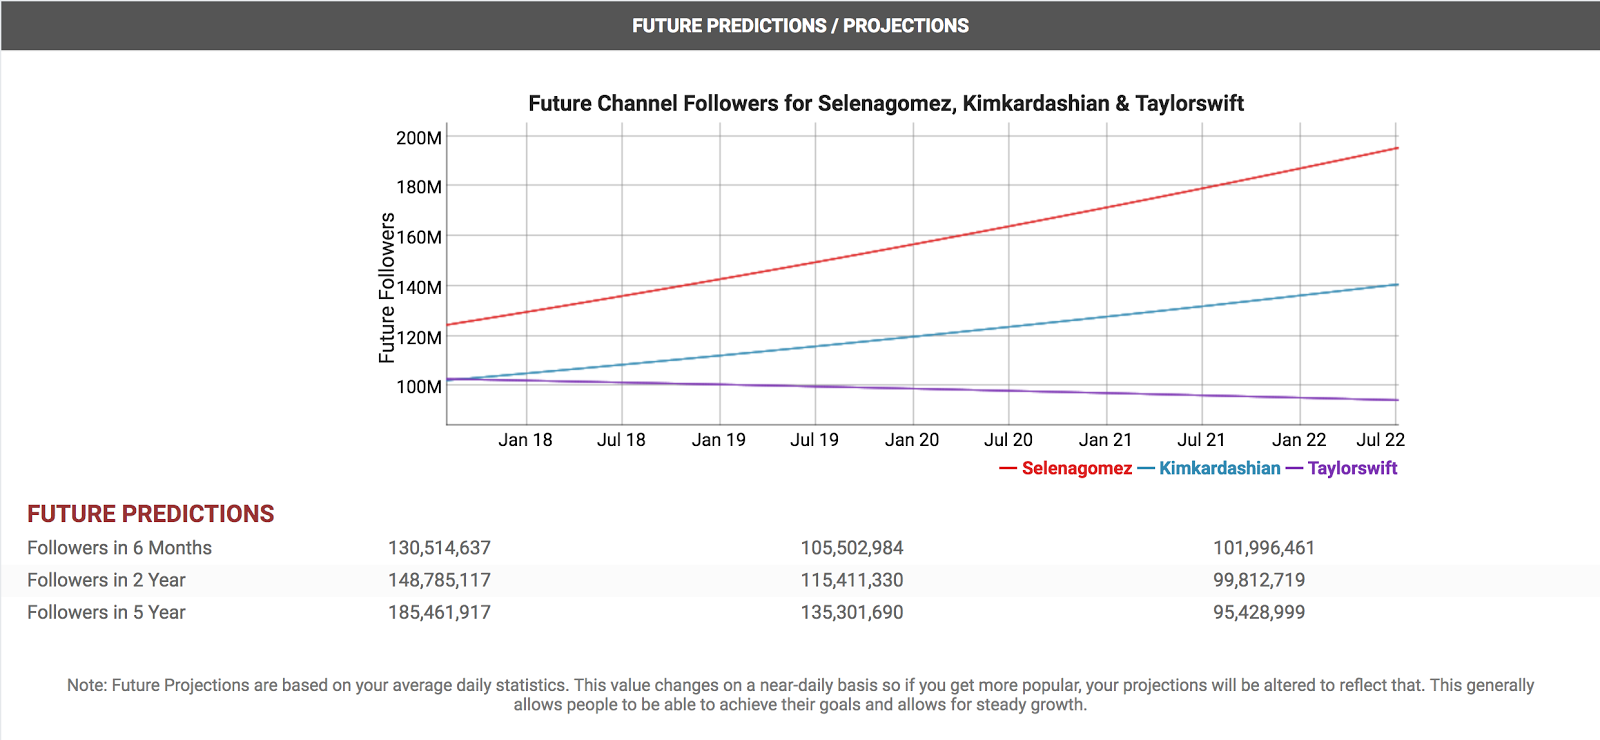Screen dimensions: 1600x740
Task: Click the 180M y-axis label
Action: 419,187
